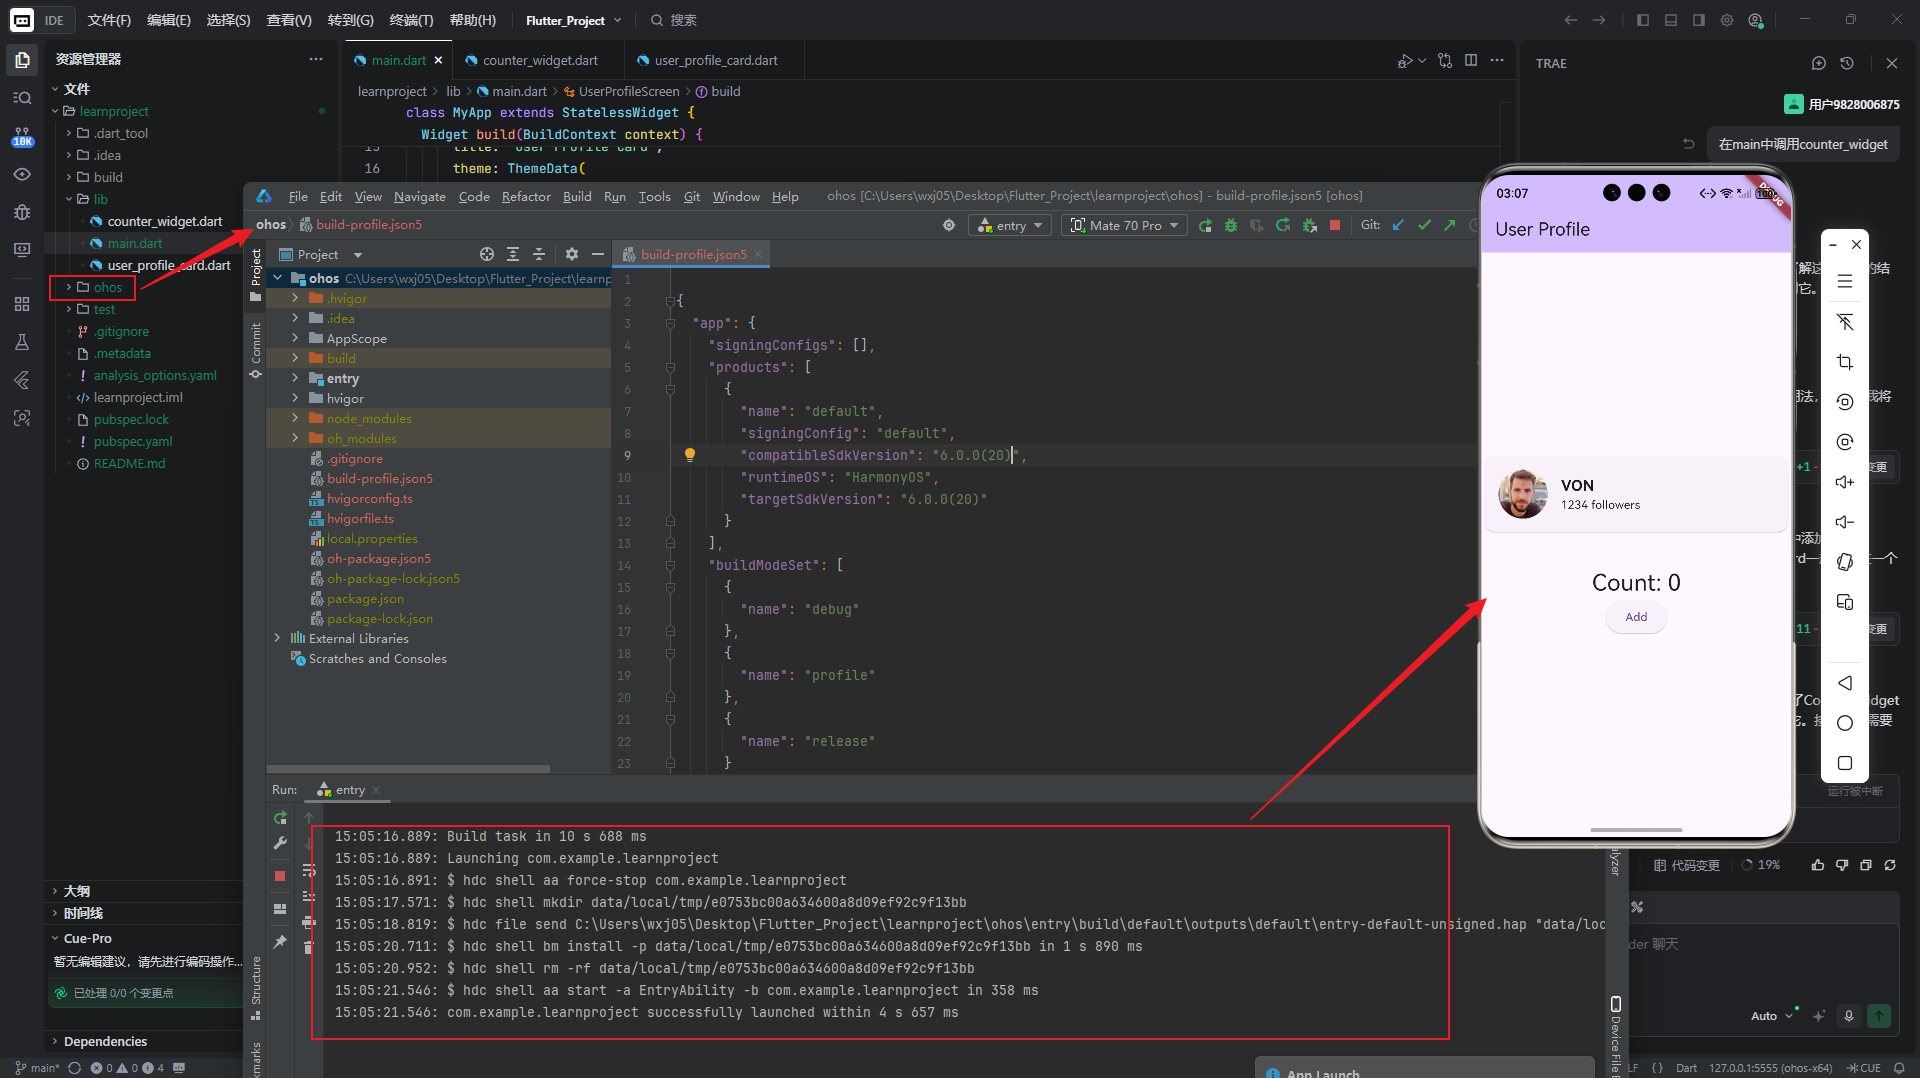
Task: Toggle the bottom panel layout icon in title bar
Action: pos(1671,20)
